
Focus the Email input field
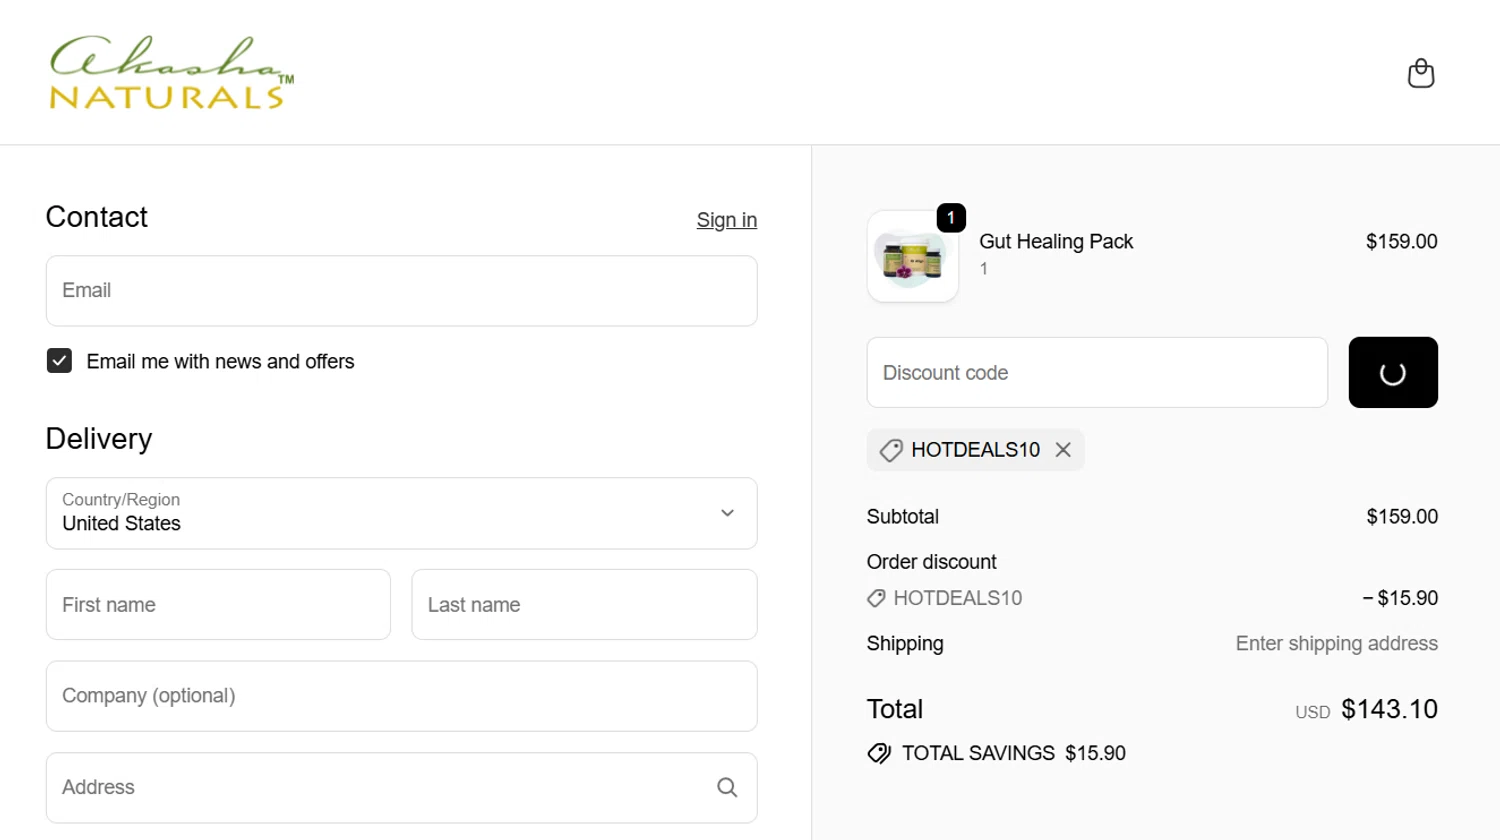point(401,291)
